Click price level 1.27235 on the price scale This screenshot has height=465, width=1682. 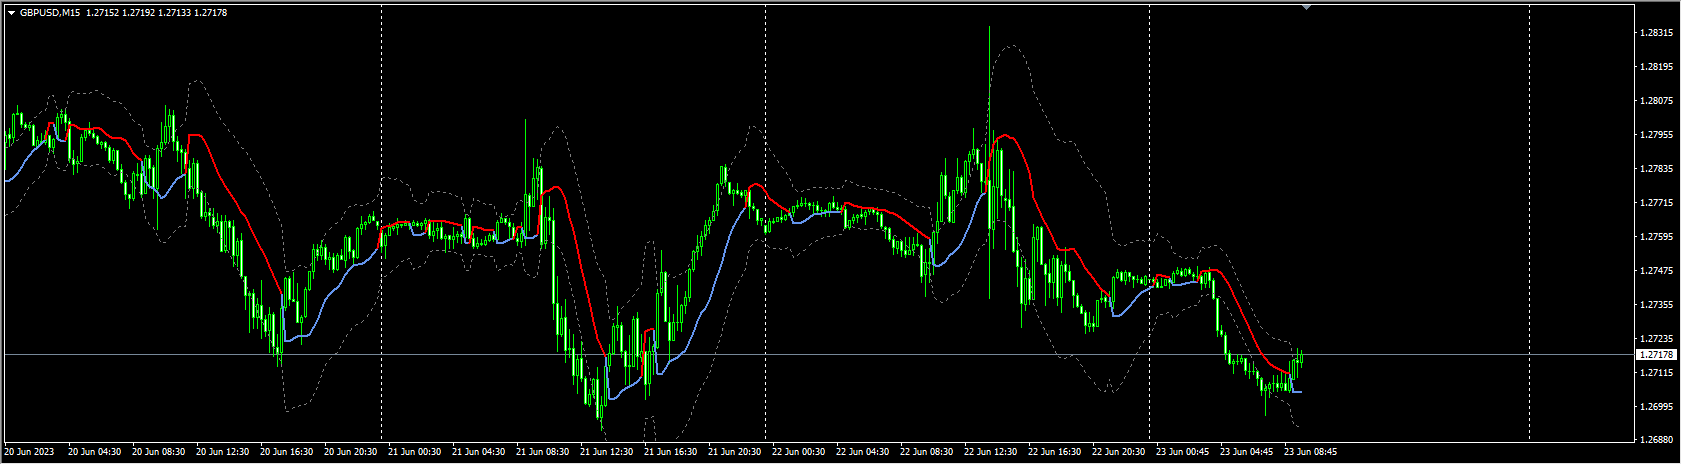(1657, 339)
